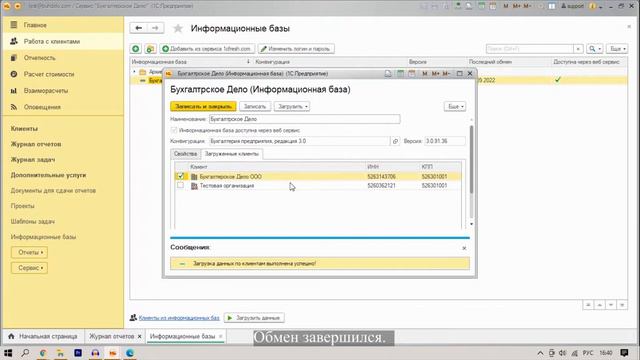
Task: Open Дополнительные услуги in sidebar
Action: [x=48, y=175]
